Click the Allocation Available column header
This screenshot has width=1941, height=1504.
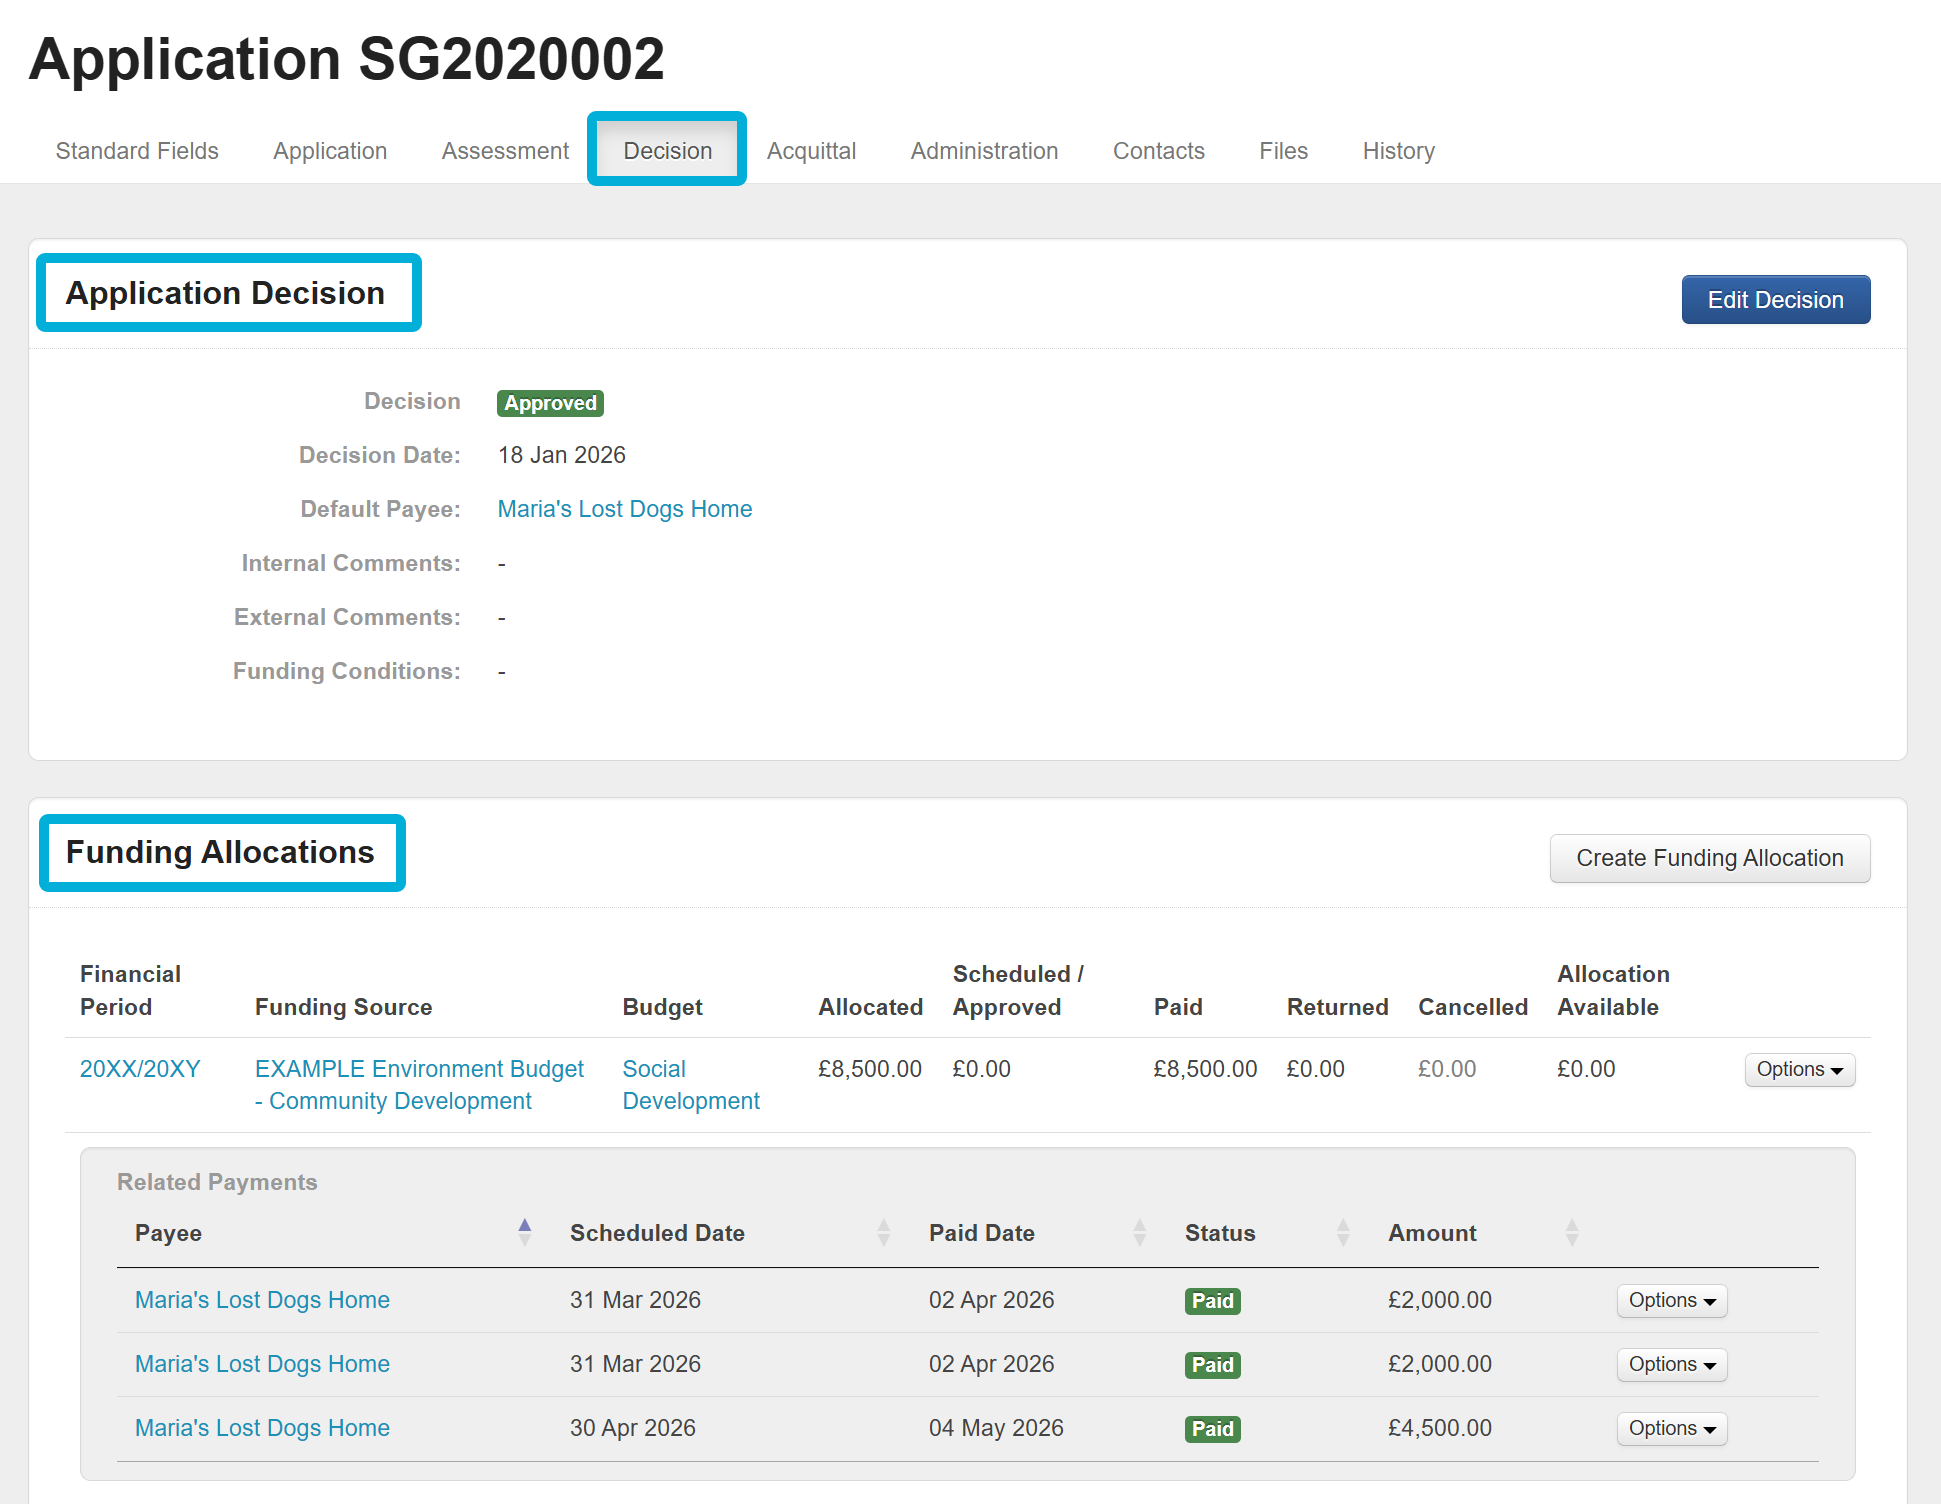[x=1613, y=991]
